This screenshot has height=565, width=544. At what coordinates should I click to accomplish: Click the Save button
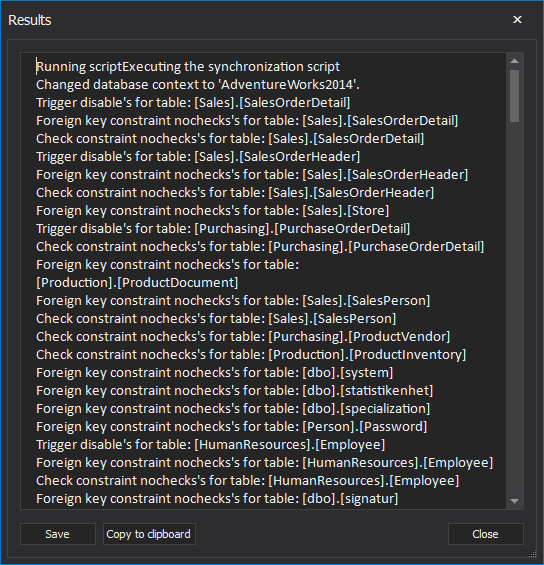[58, 534]
